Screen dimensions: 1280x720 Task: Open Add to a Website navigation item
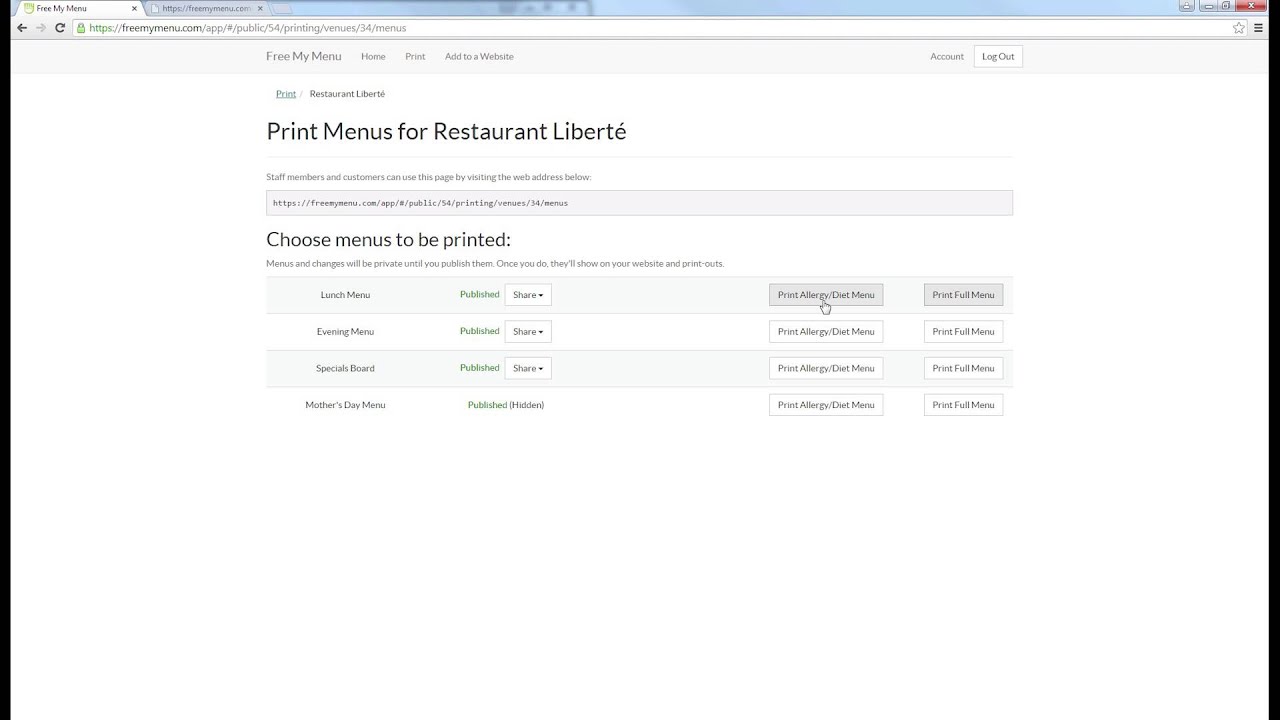pyautogui.click(x=479, y=56)
